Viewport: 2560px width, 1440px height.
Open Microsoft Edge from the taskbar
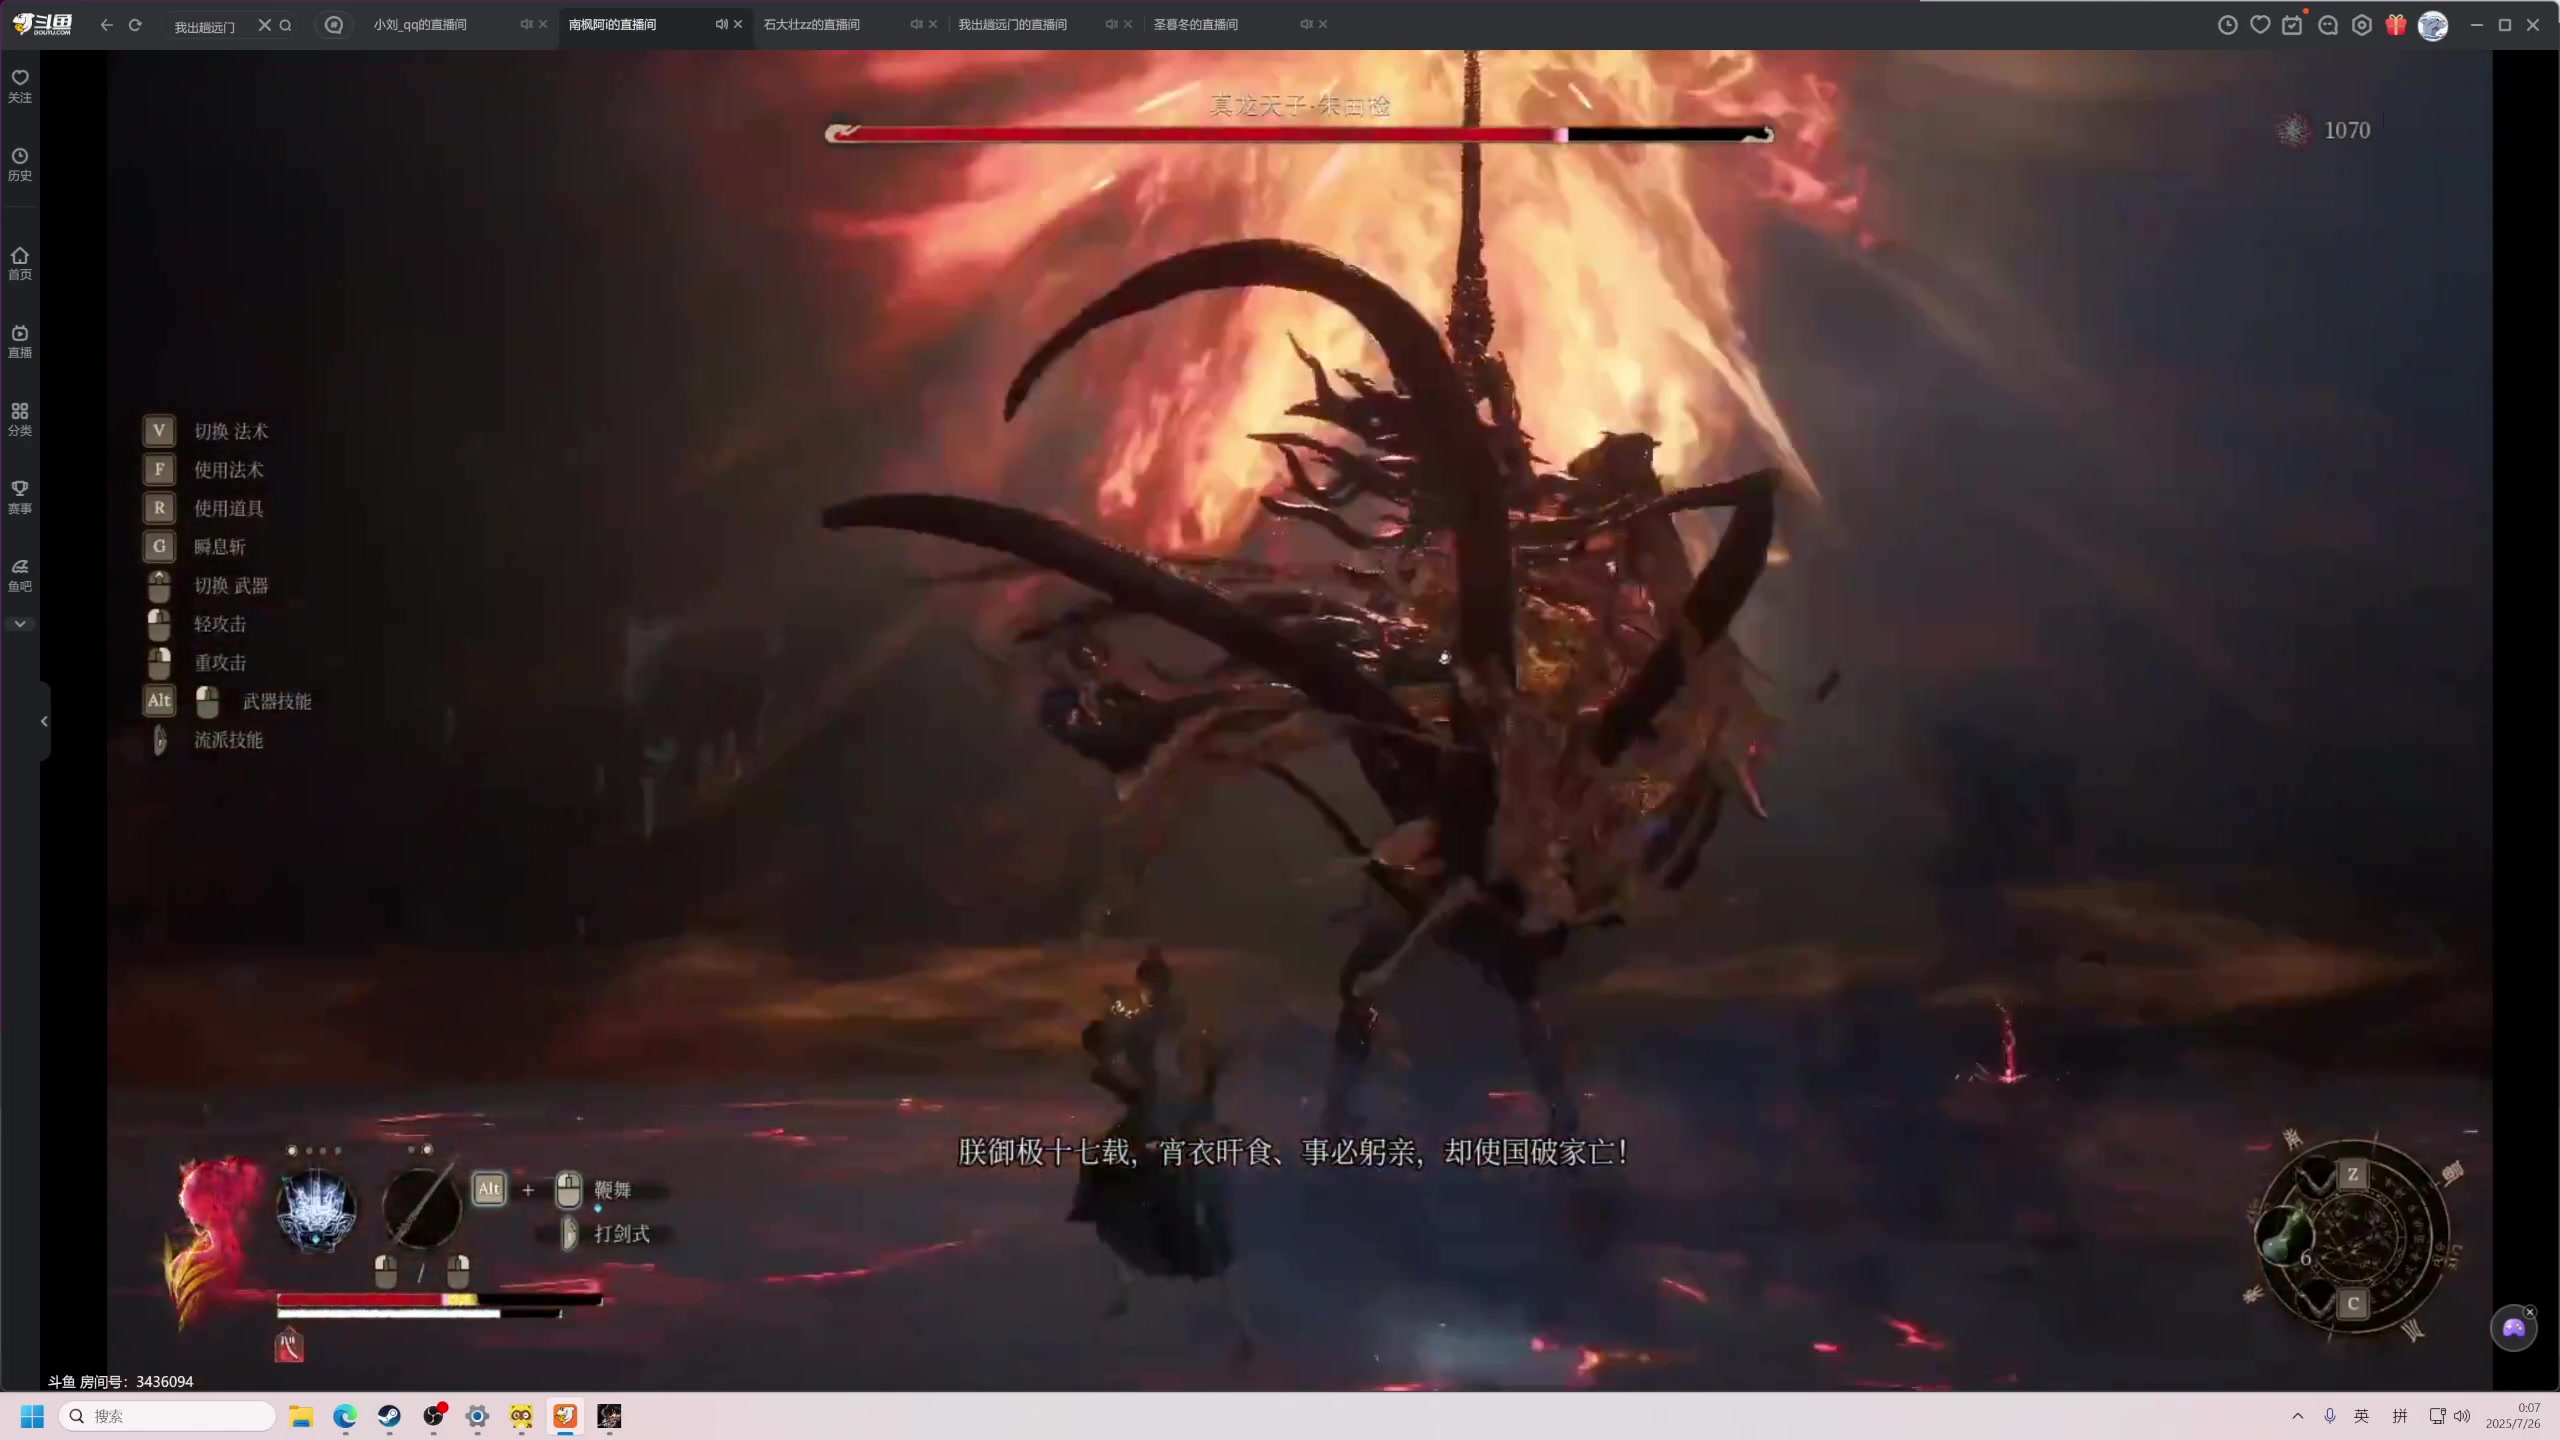point(345,1416)
